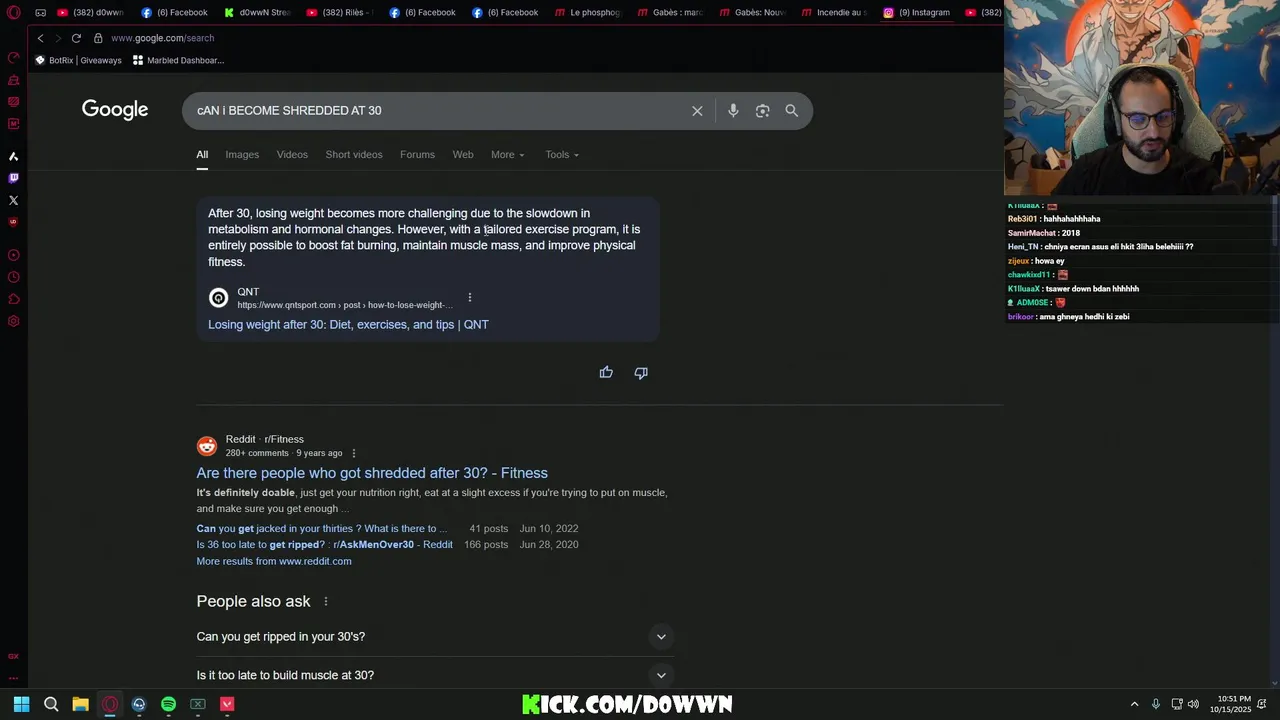1280x720 pixels.
Task: Open People also ask three-dot options
Action: pyautogui.click(x=325, y=601)
